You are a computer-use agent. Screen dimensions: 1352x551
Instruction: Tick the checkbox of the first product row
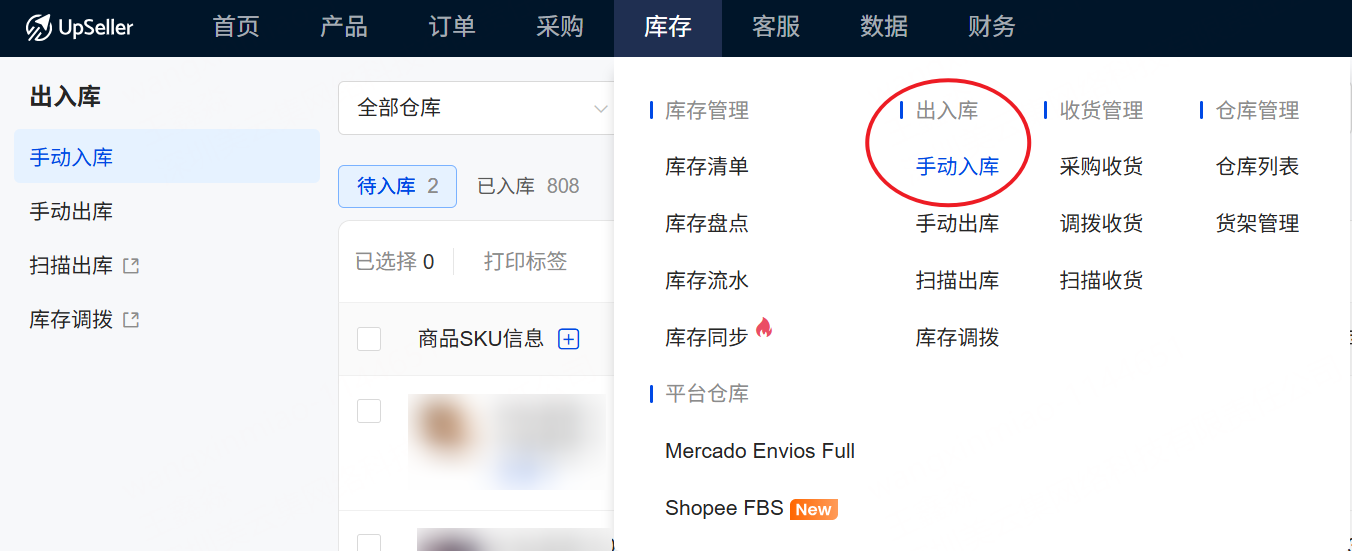point(369,410)
